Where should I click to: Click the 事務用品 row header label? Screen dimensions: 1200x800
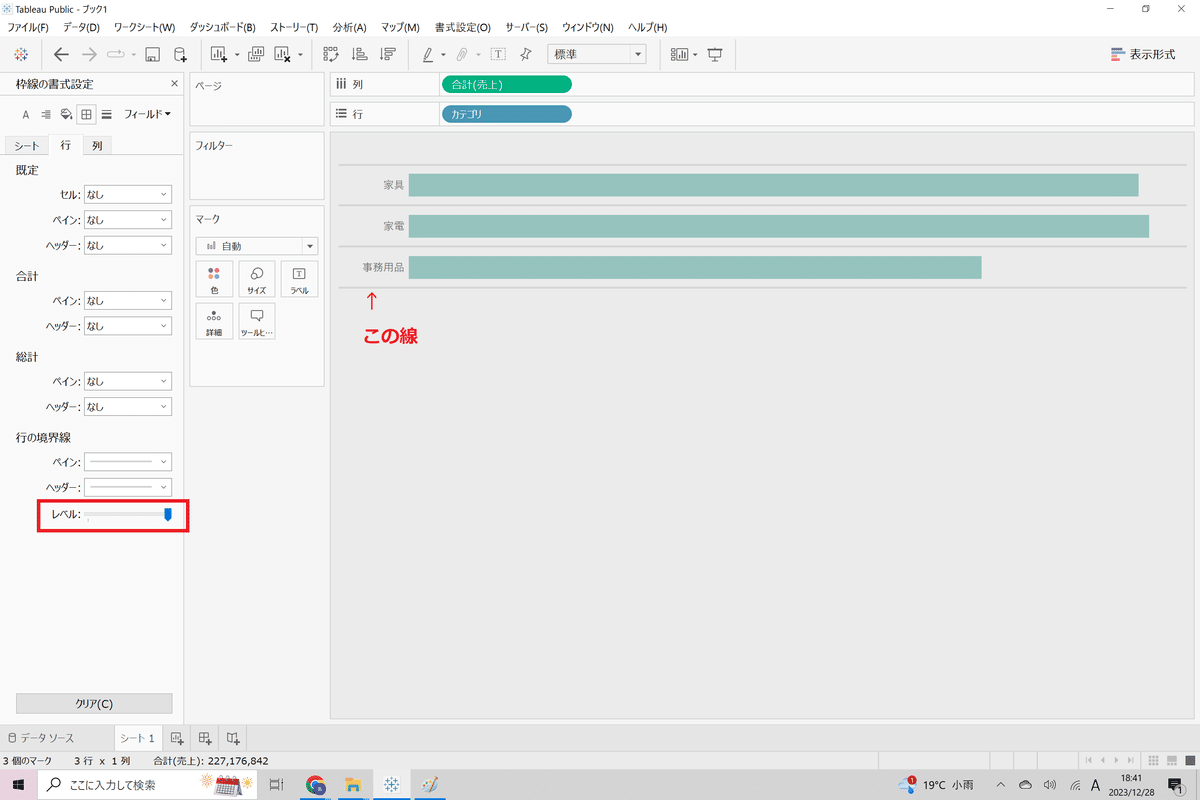(383, 268)
